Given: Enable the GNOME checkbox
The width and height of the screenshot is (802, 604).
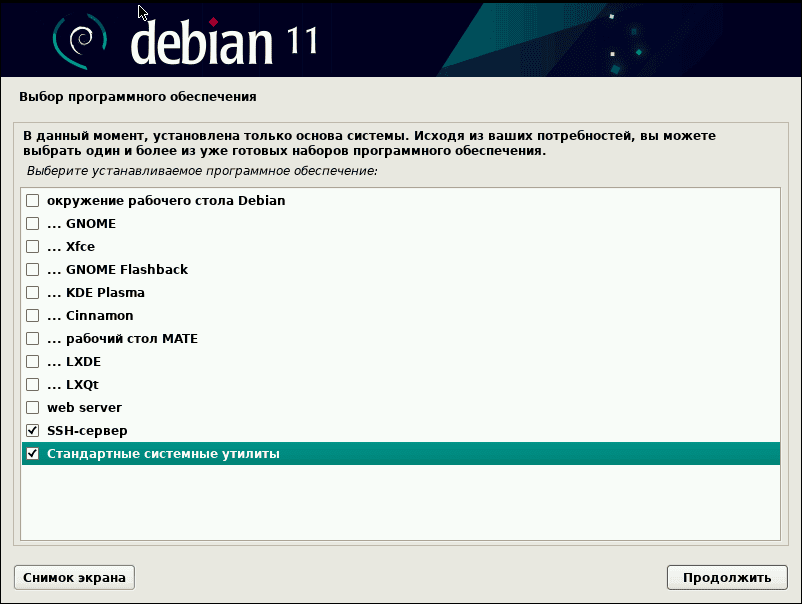Looking at the screenshot, I should [33, 223].
